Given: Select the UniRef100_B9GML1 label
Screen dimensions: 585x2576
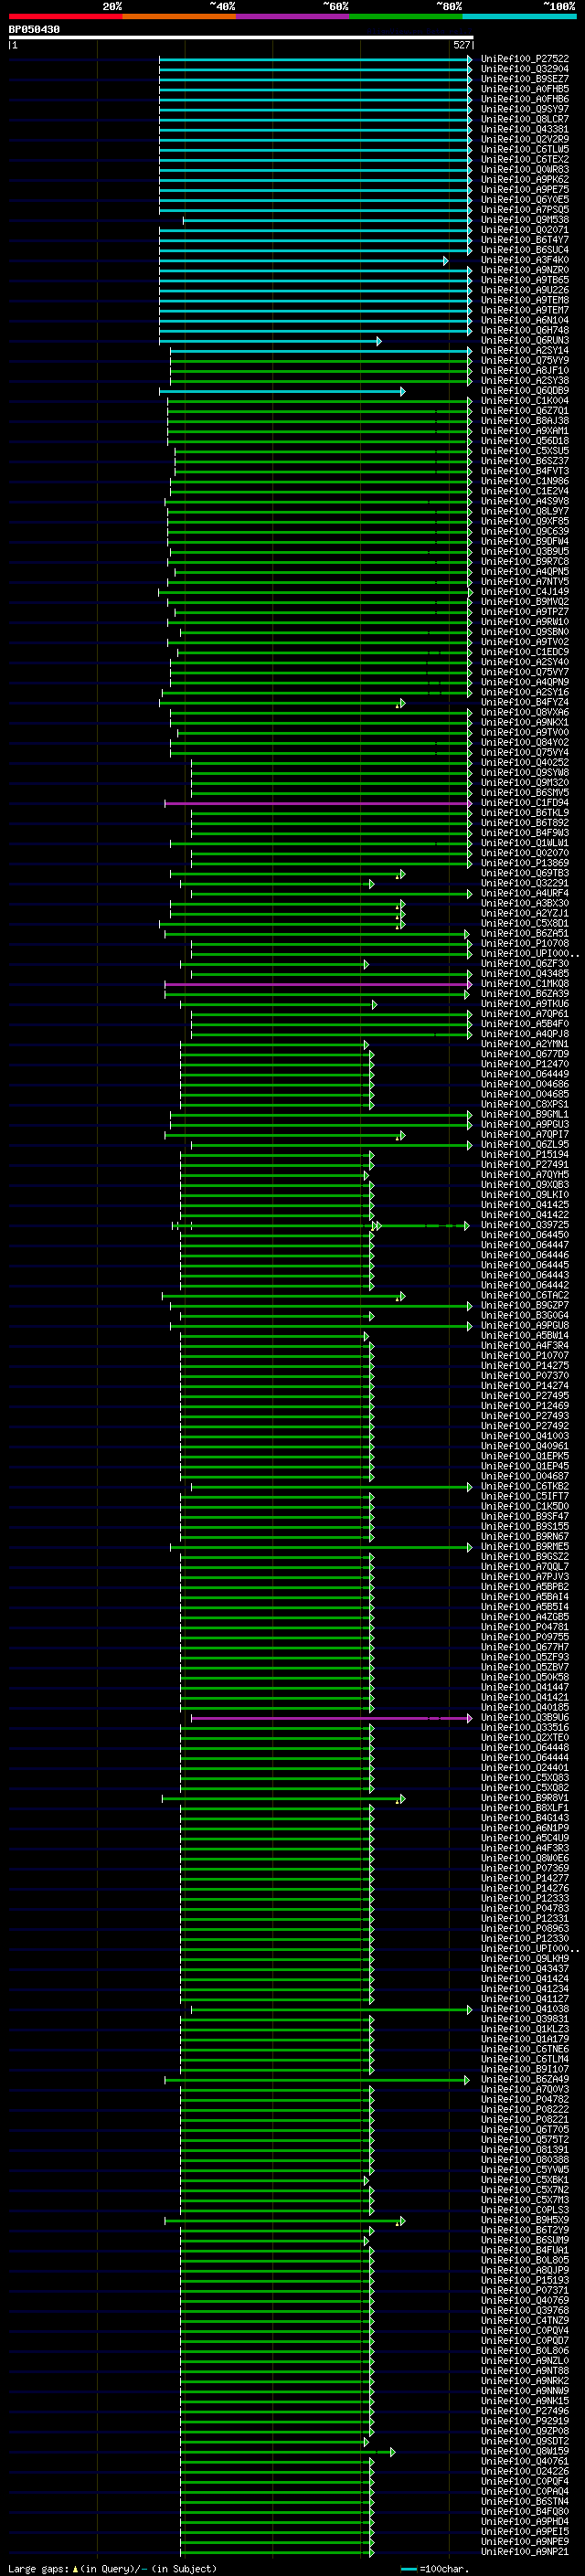Looking at the screenshot, I should click(x=525, y=1114).
